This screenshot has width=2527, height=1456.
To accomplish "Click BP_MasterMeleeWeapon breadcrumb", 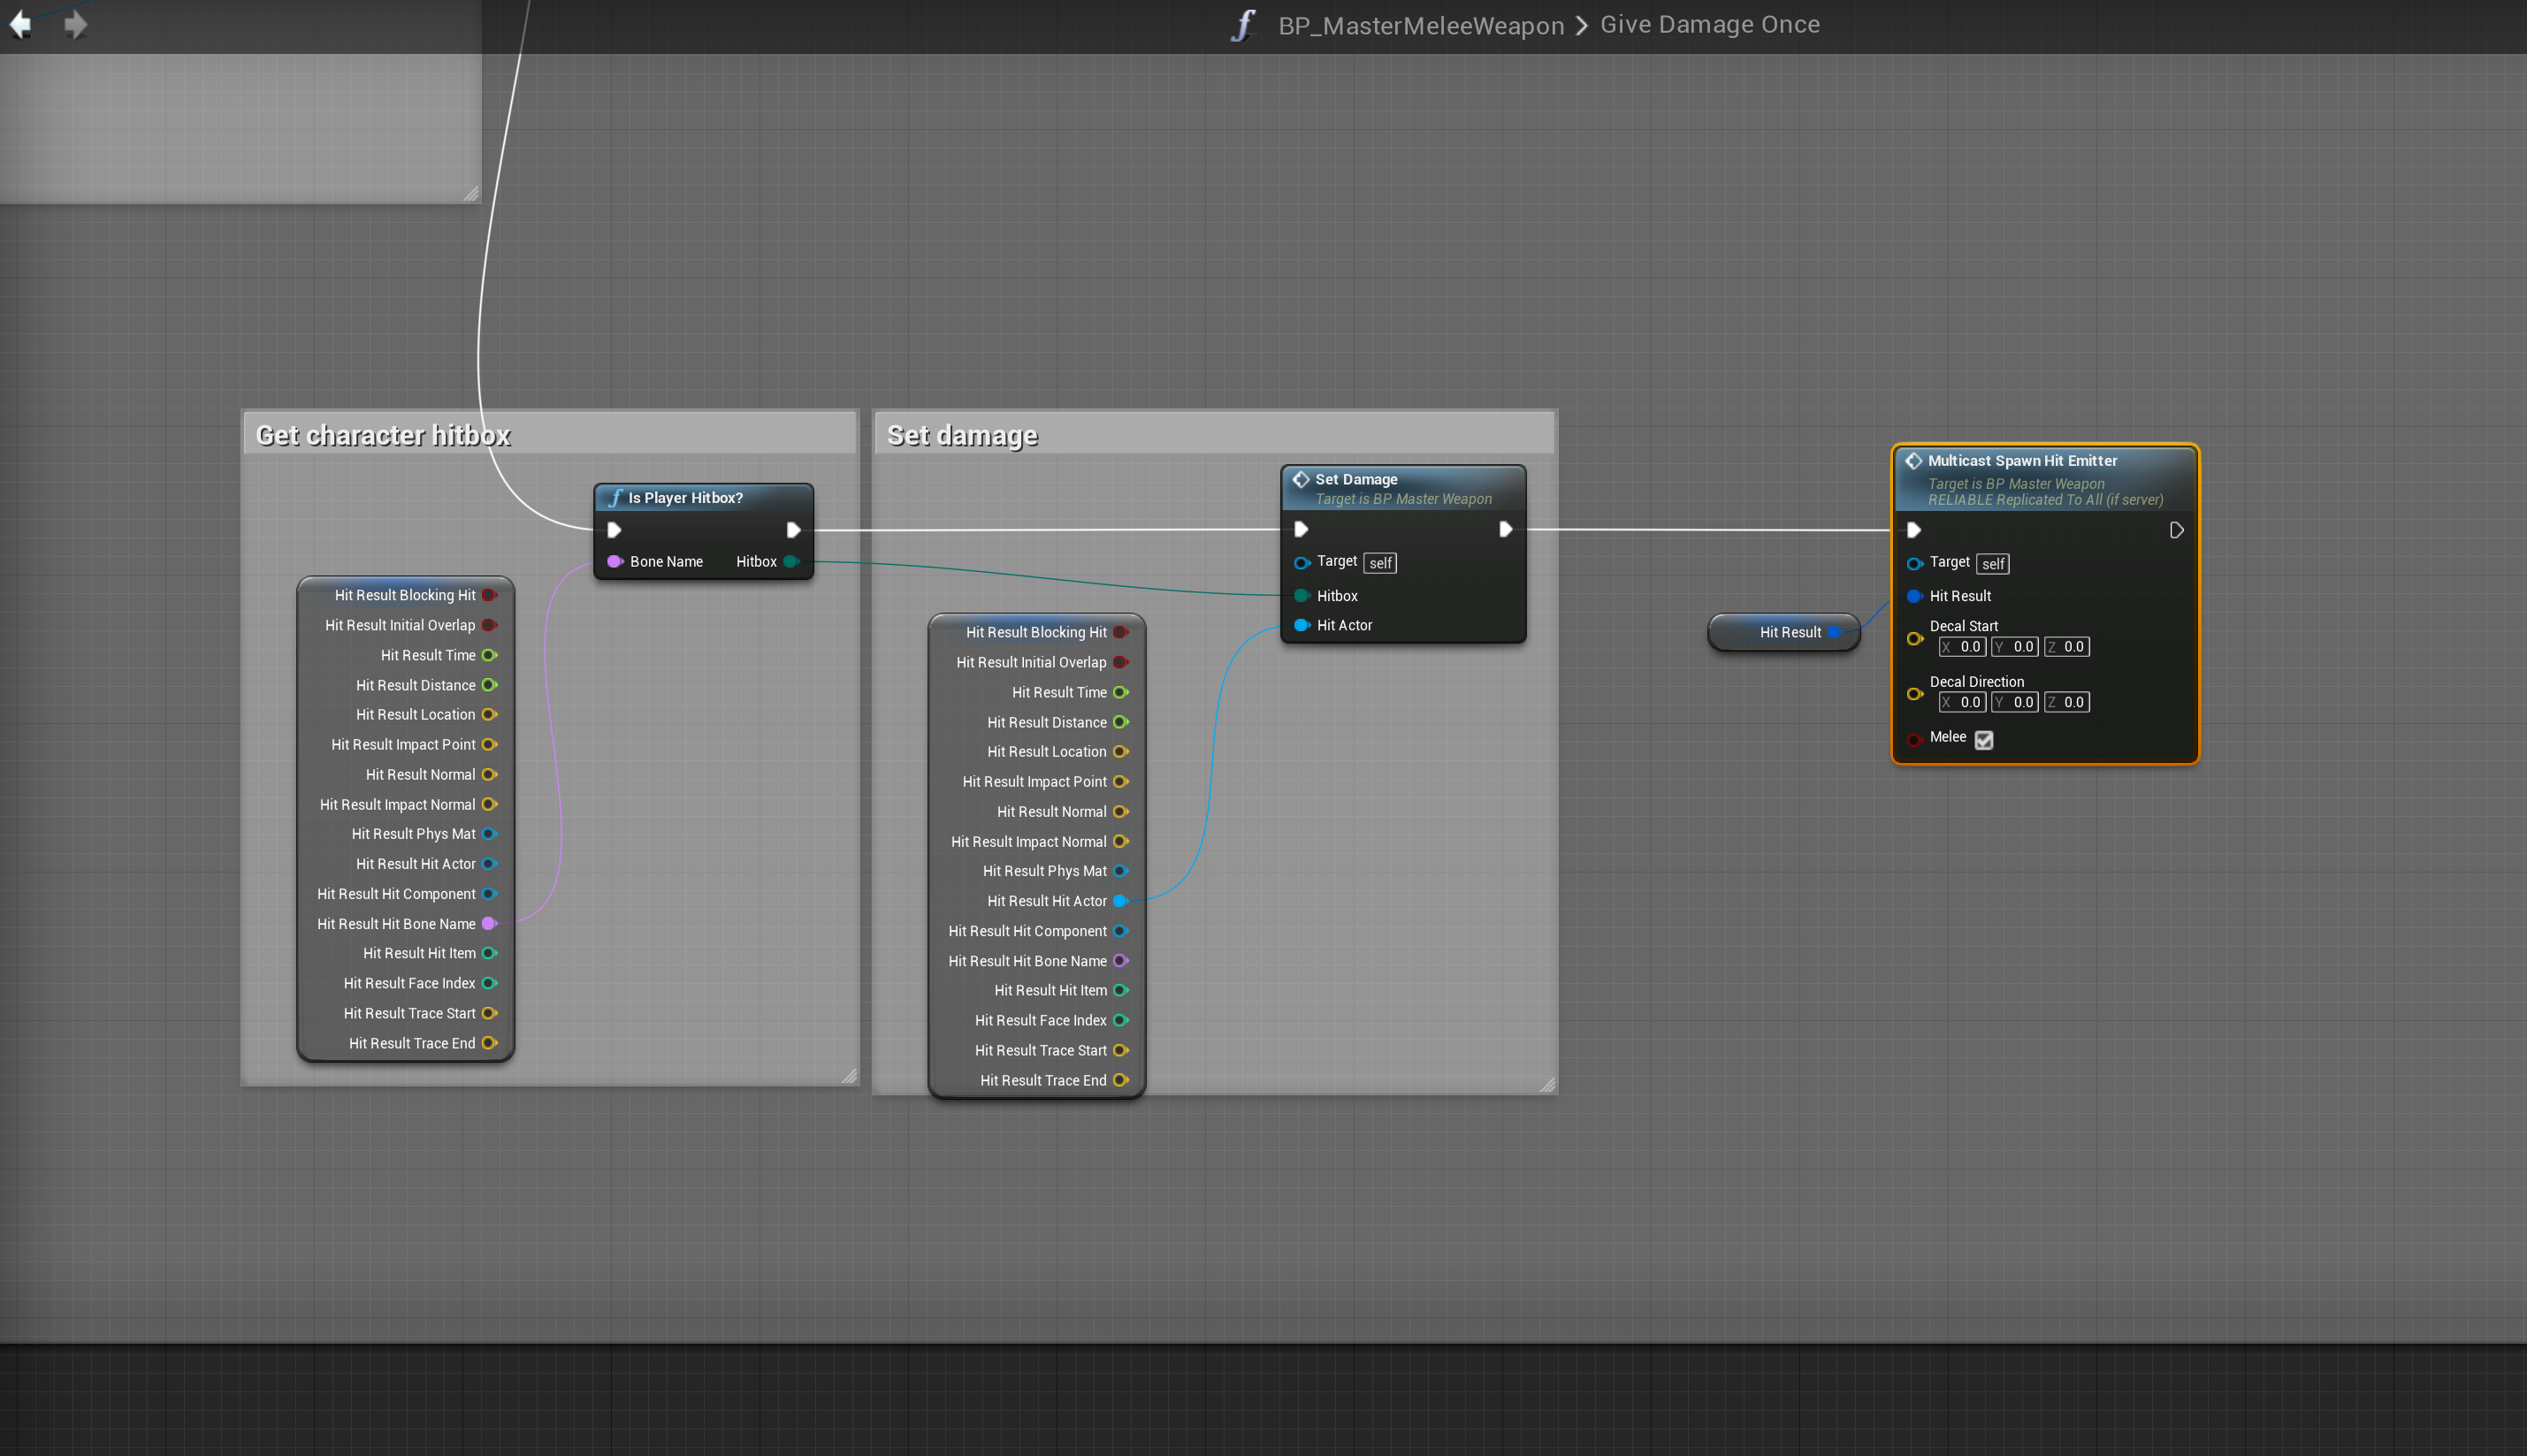I will click(1421, 25).
